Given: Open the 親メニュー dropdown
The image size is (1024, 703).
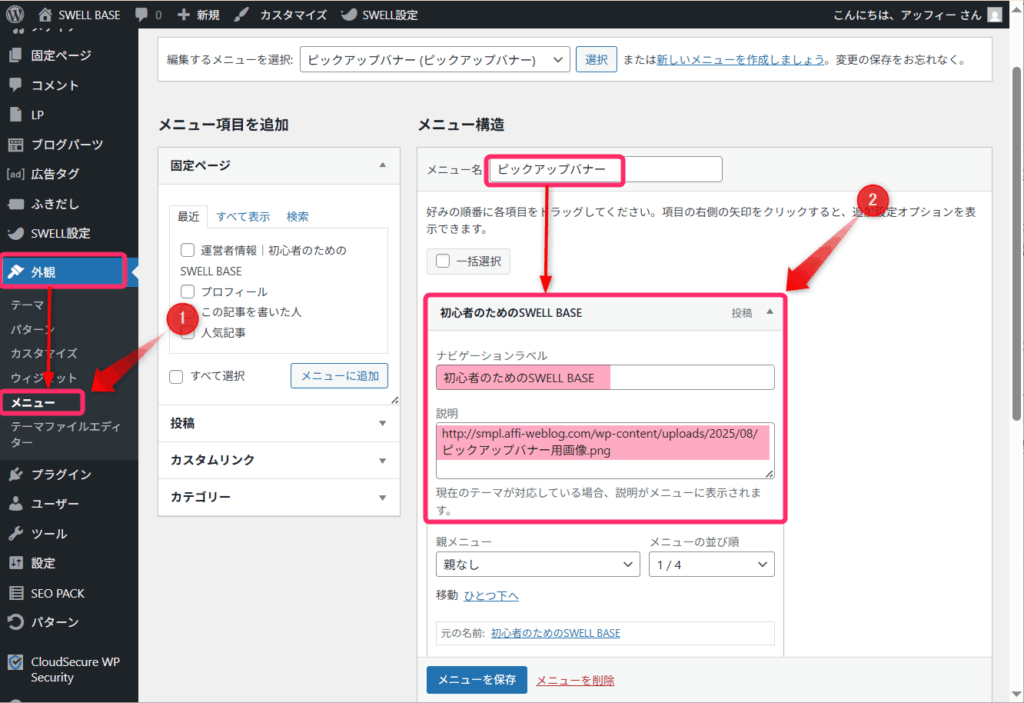Looking at the screenshot, I should tap(537, 565).
